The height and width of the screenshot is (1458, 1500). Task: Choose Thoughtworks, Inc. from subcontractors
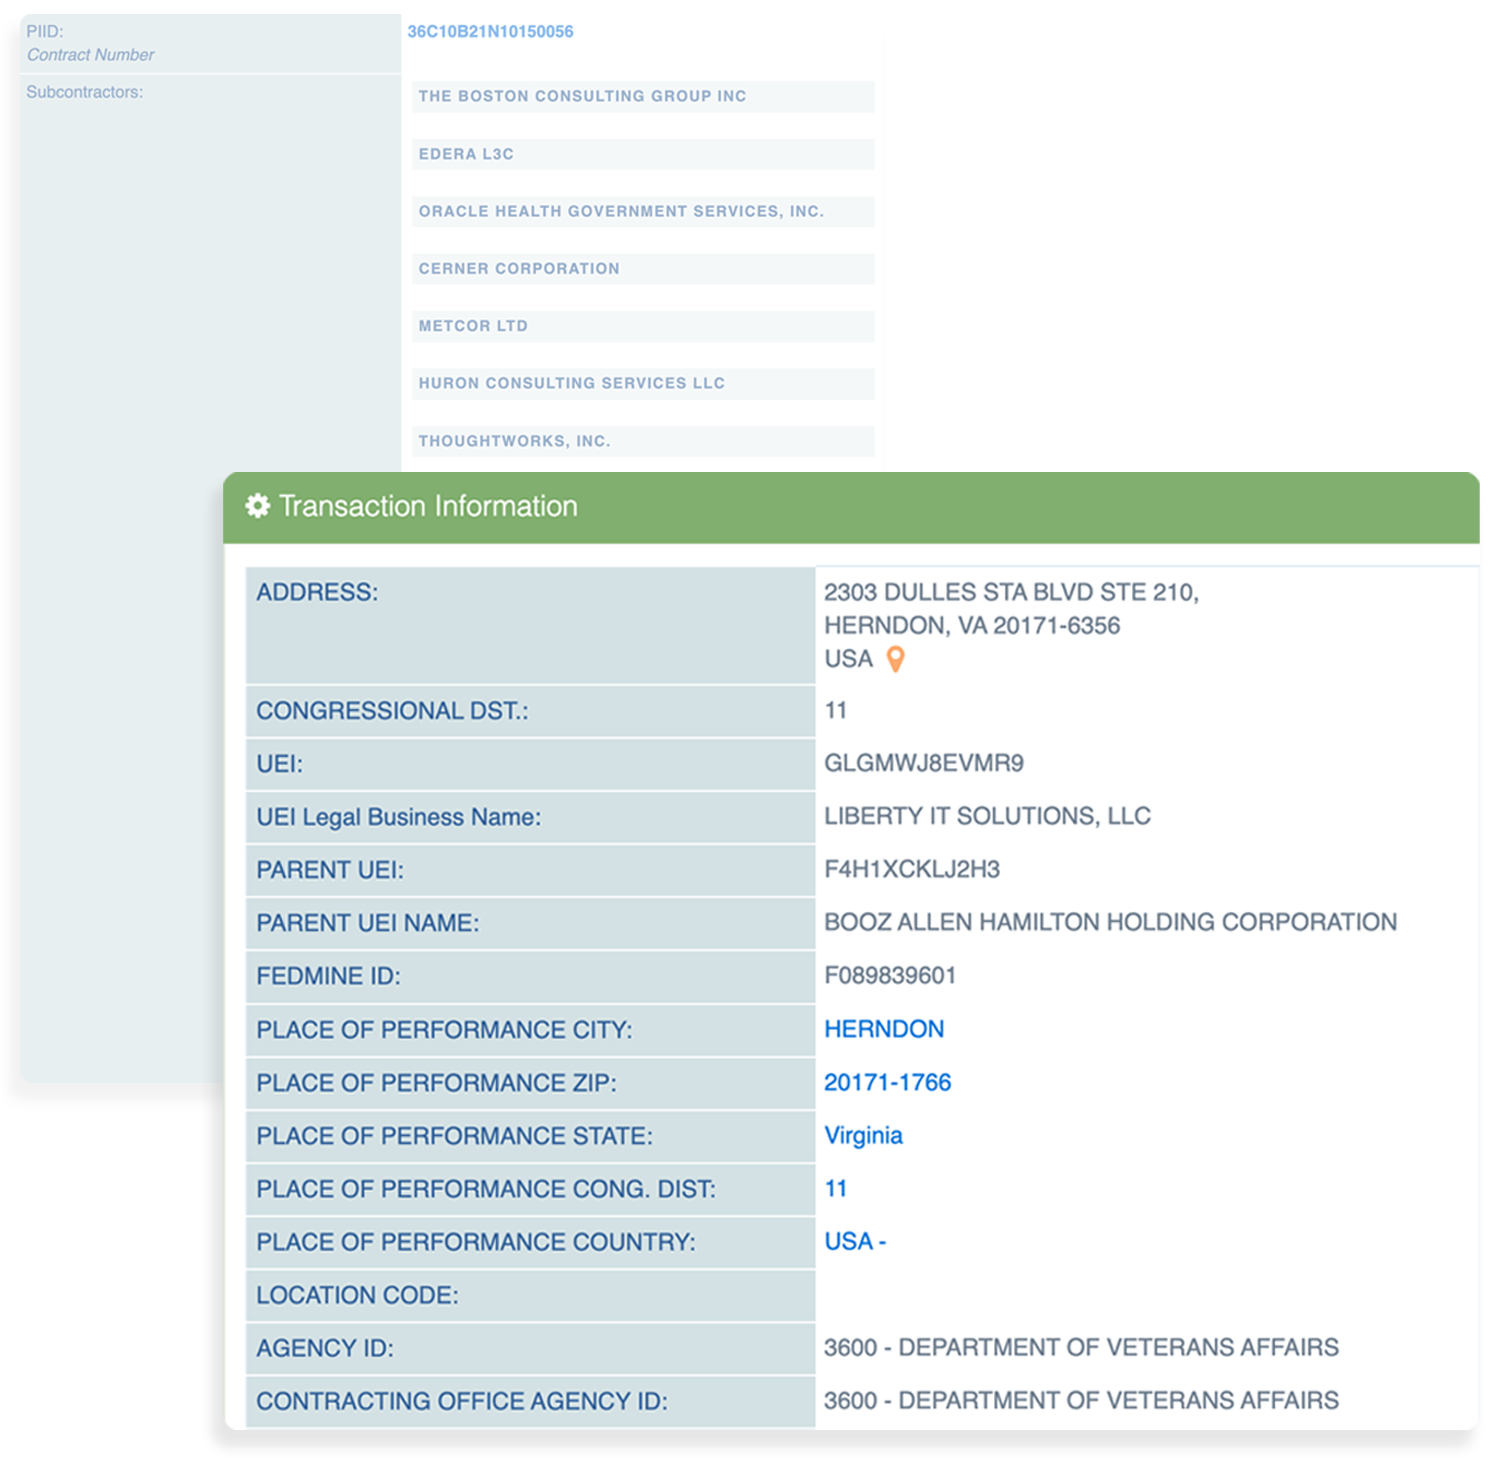point(514,441)
